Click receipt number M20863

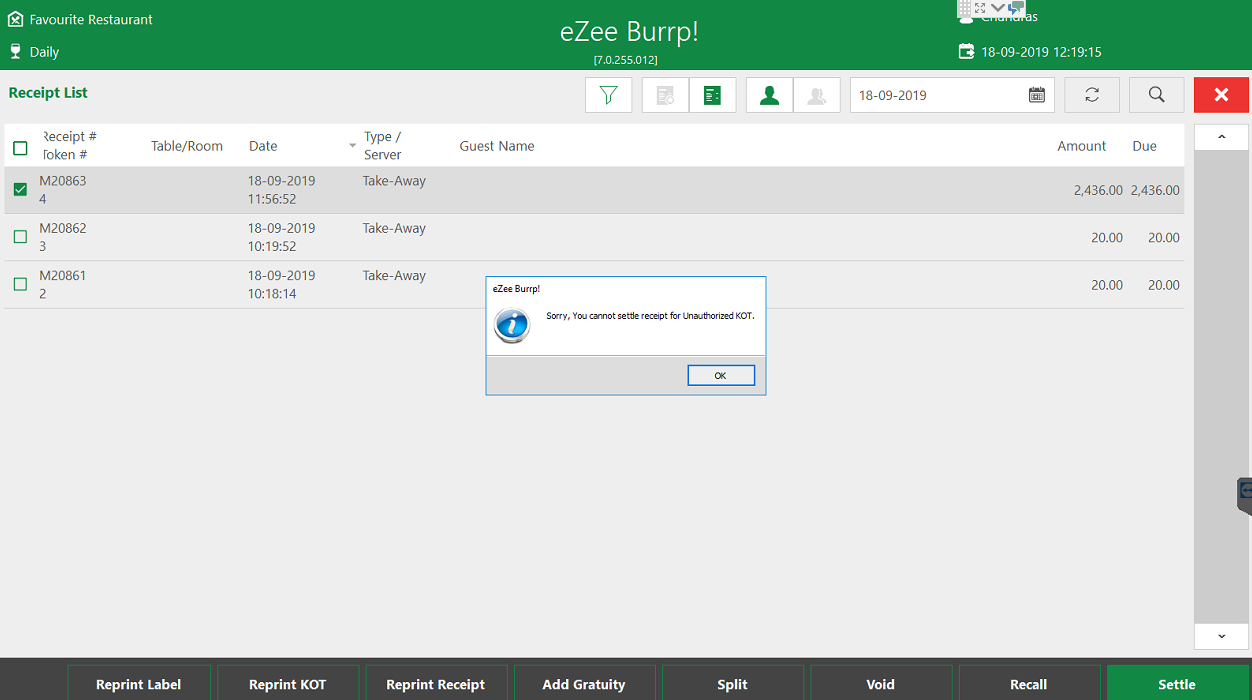pos(63,181)
